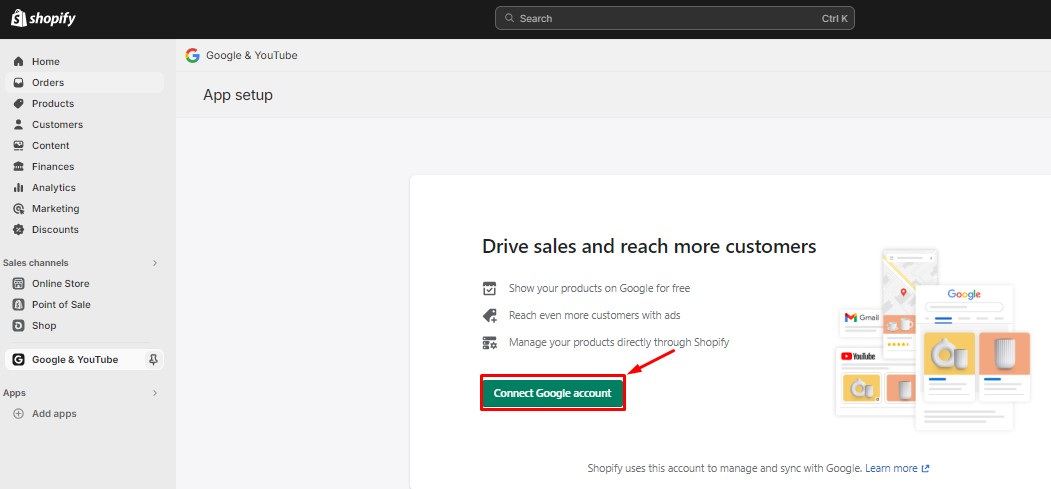Open the Content section
Image resolution: width=1051 pixels, height=489 pixels.
tap(84, 145)
